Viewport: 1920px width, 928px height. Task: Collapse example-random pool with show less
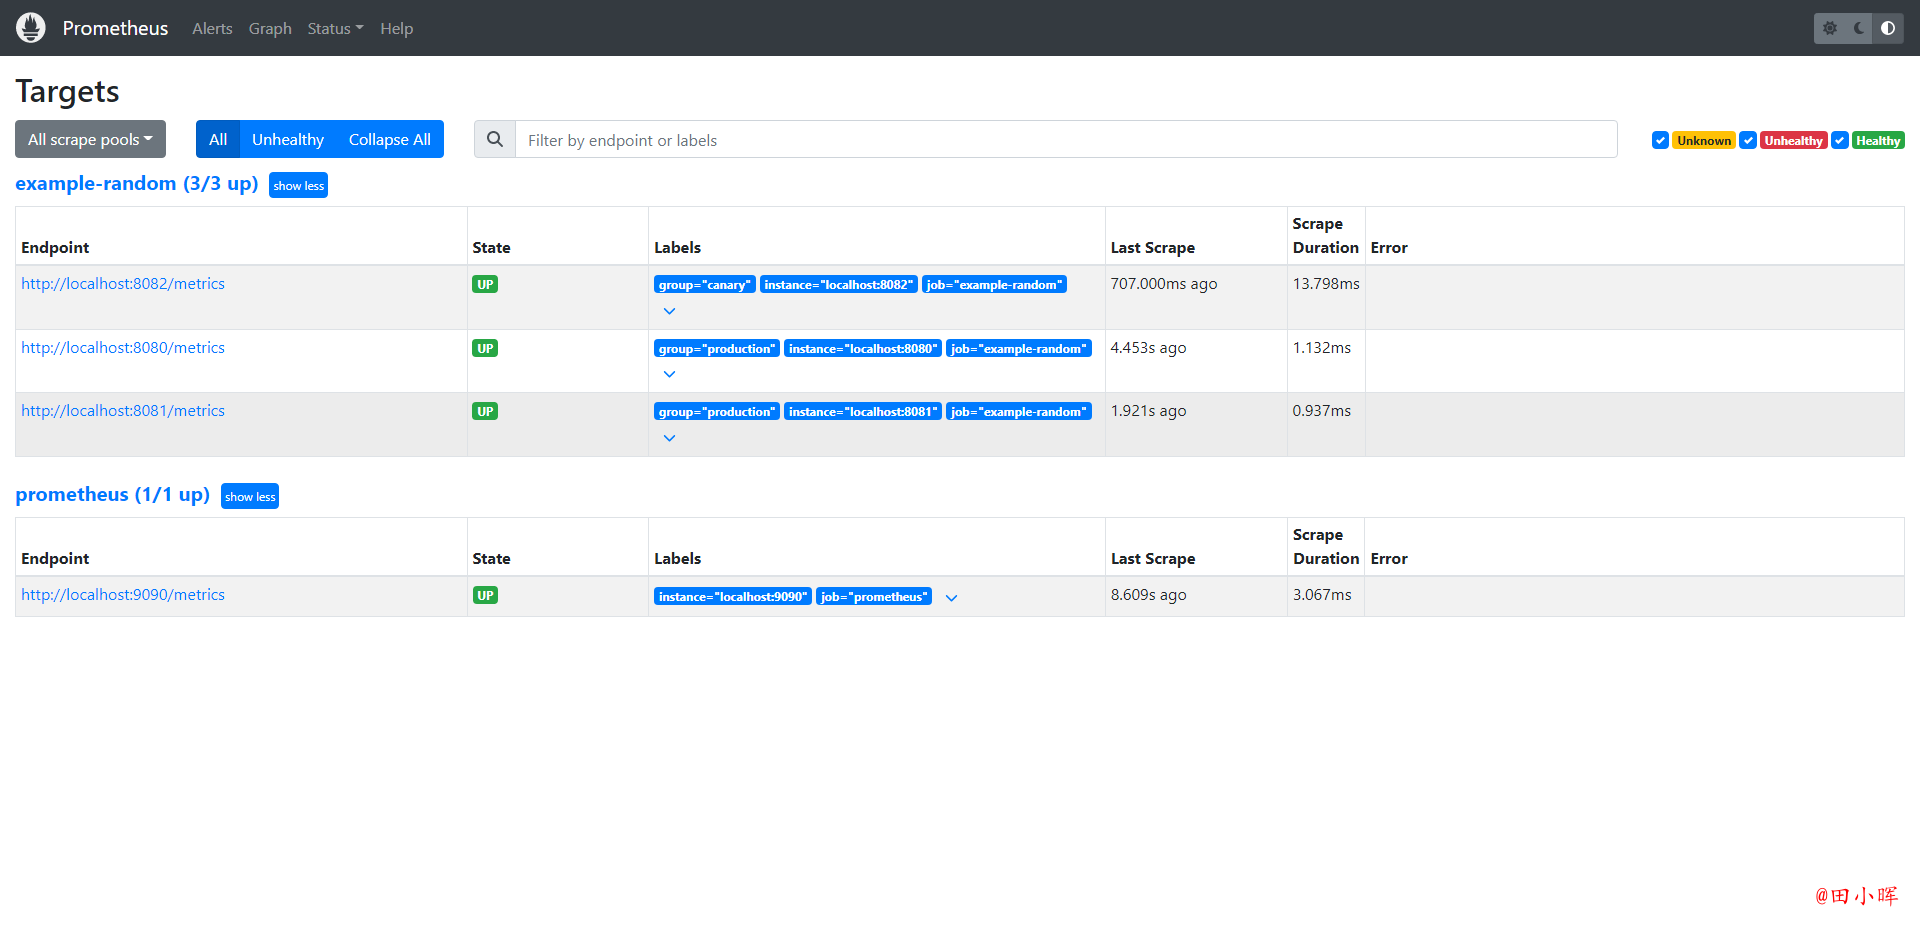[x=299, y=186]
